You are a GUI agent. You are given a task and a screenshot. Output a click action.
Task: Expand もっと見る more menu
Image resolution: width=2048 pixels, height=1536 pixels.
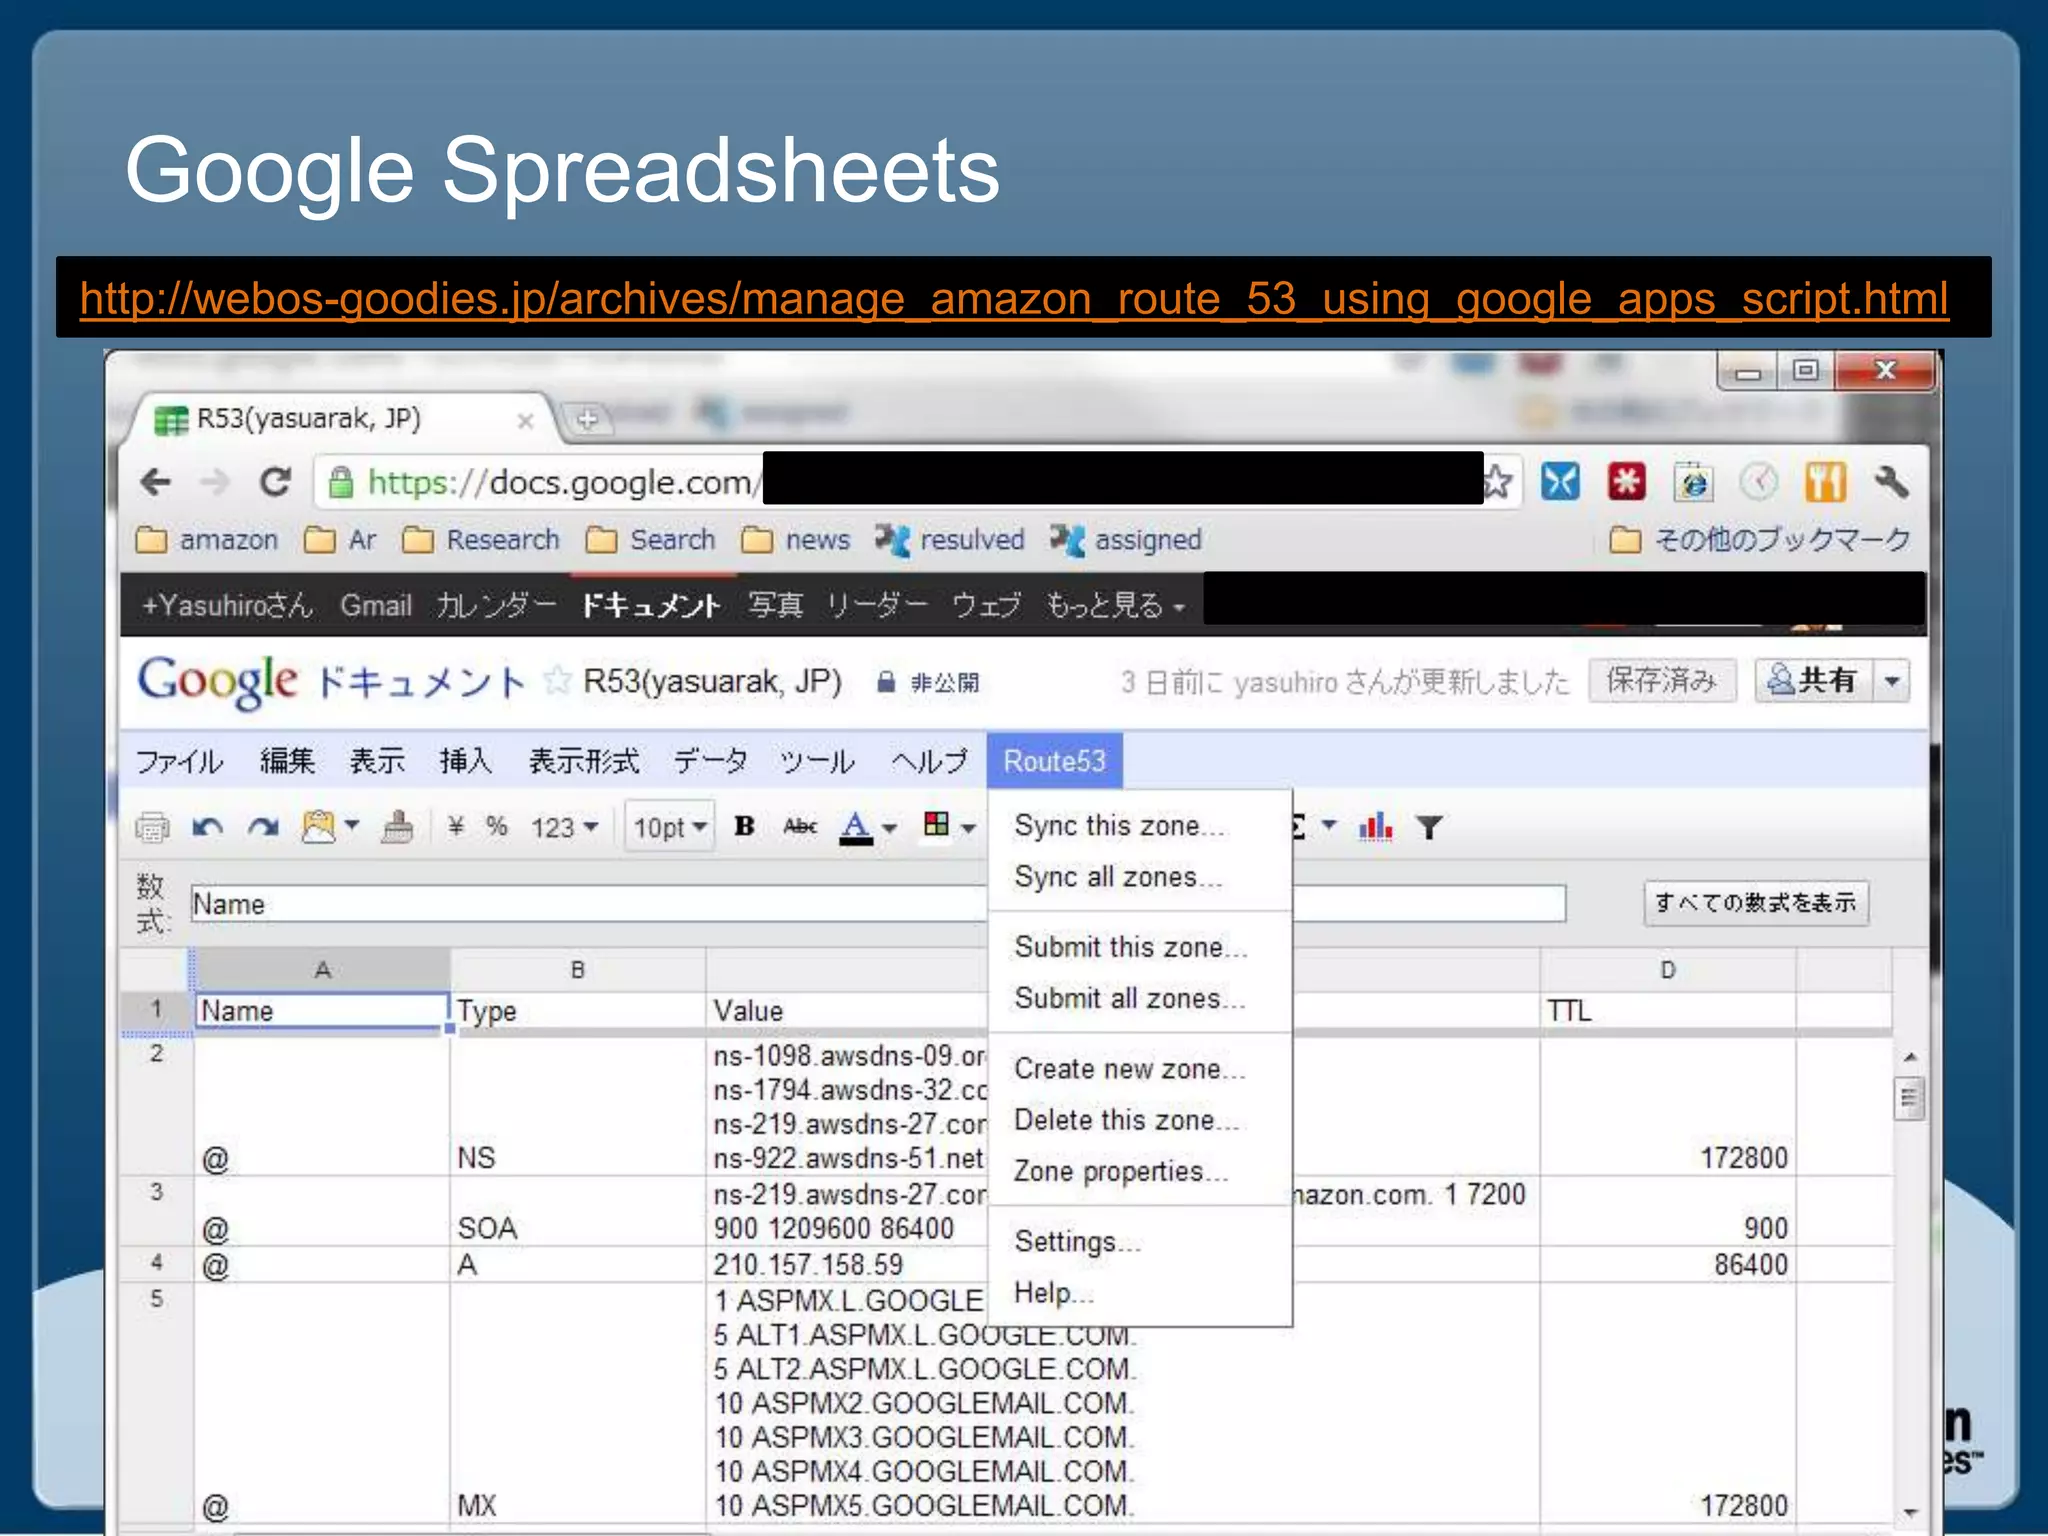pos(1115,605)
